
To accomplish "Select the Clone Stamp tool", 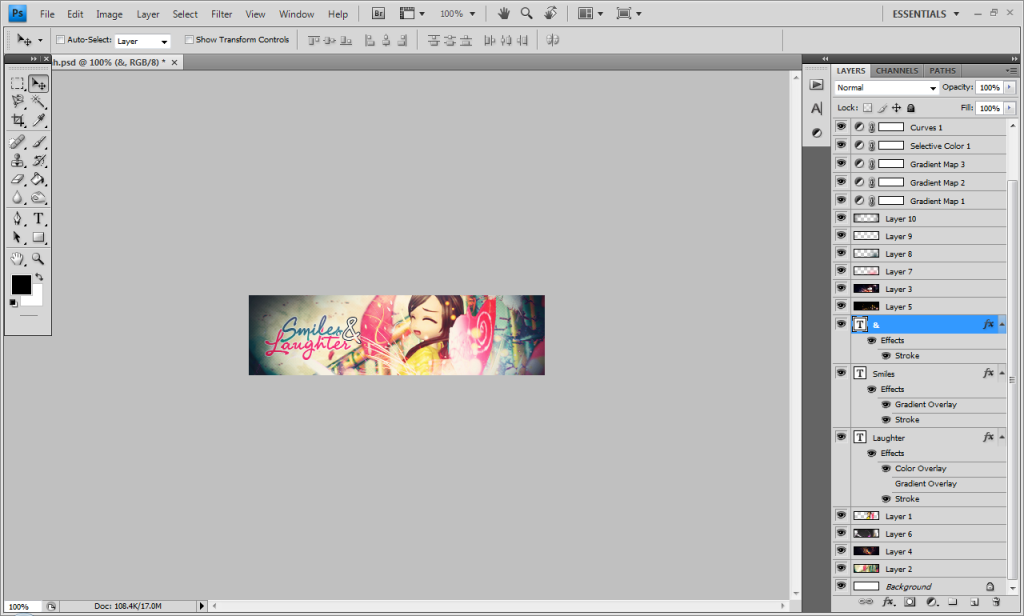I will tap(18, 161).
